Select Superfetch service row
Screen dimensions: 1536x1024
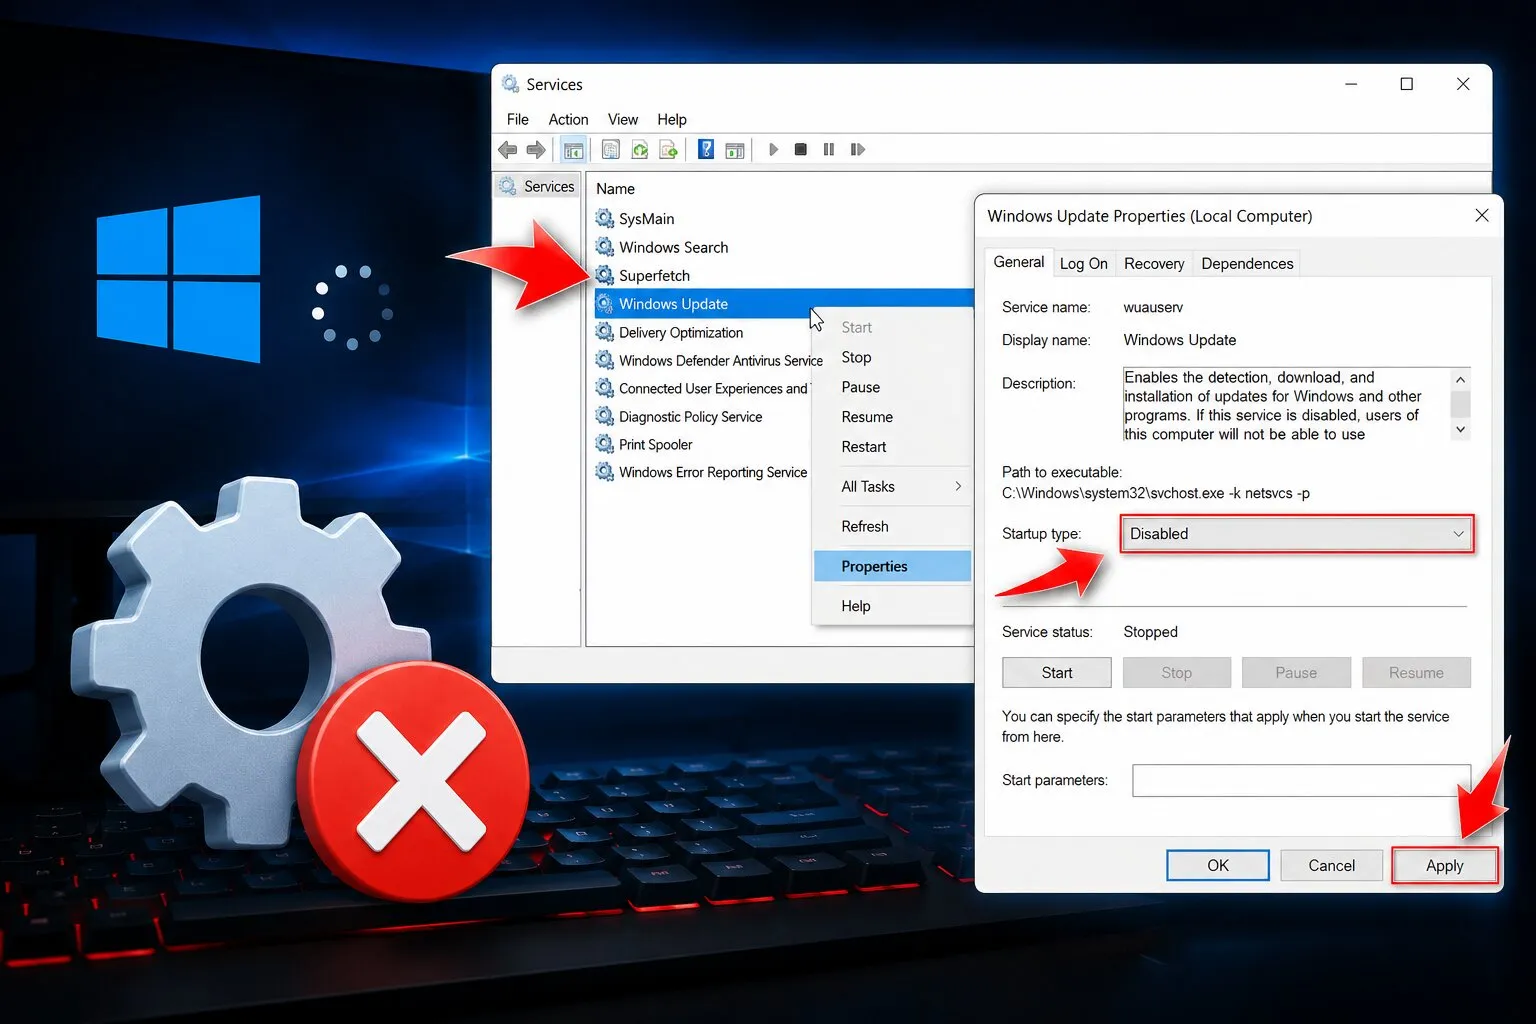[643, 275]
